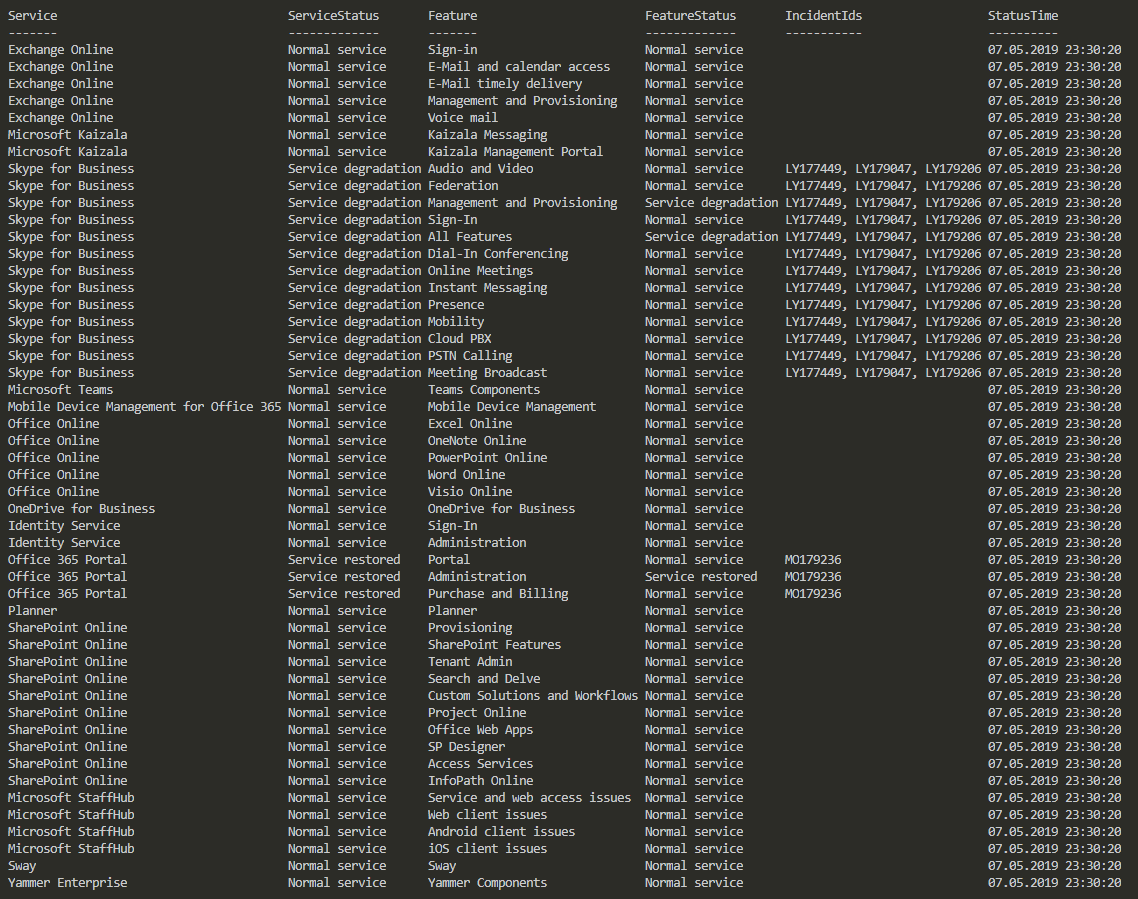Screen dimensions: 1138x899
Task: Select the Cloud PBX feature row
Action: (x=459, y=339)
